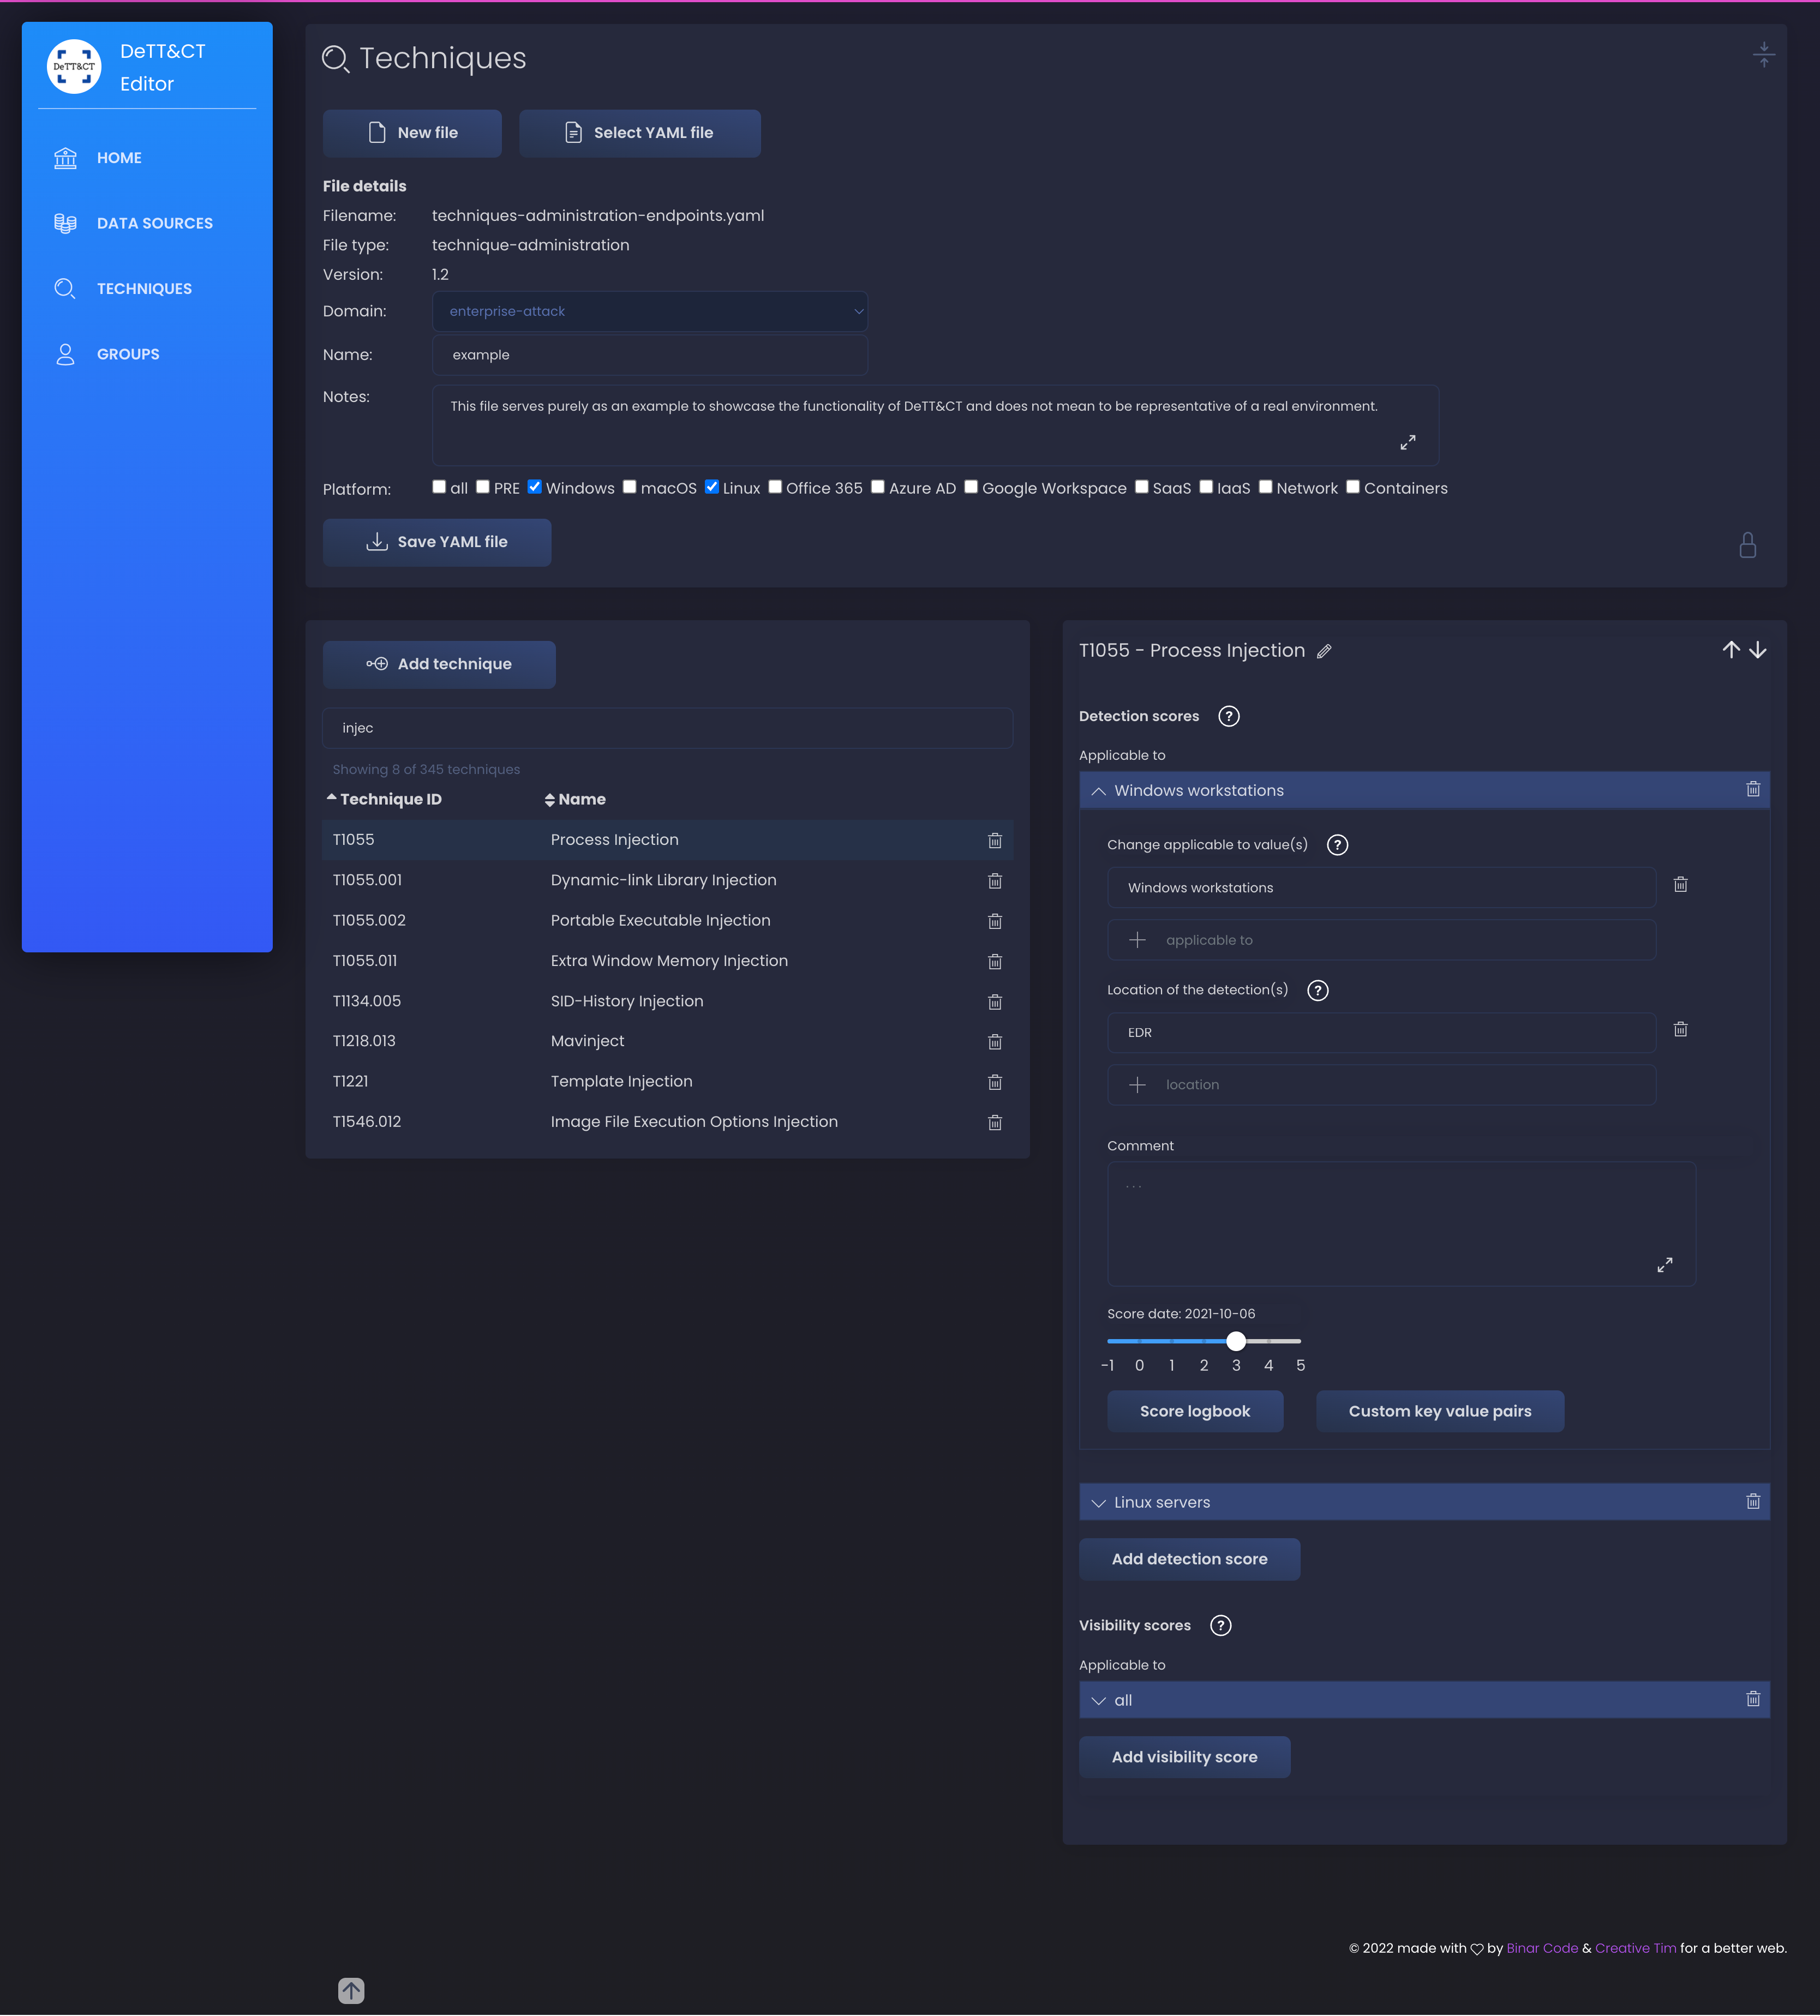The width and height of the screenshot is (1820, 2016).
Task: Click the technique search field containing 'injec'
Action: click(x=667, y=728)
